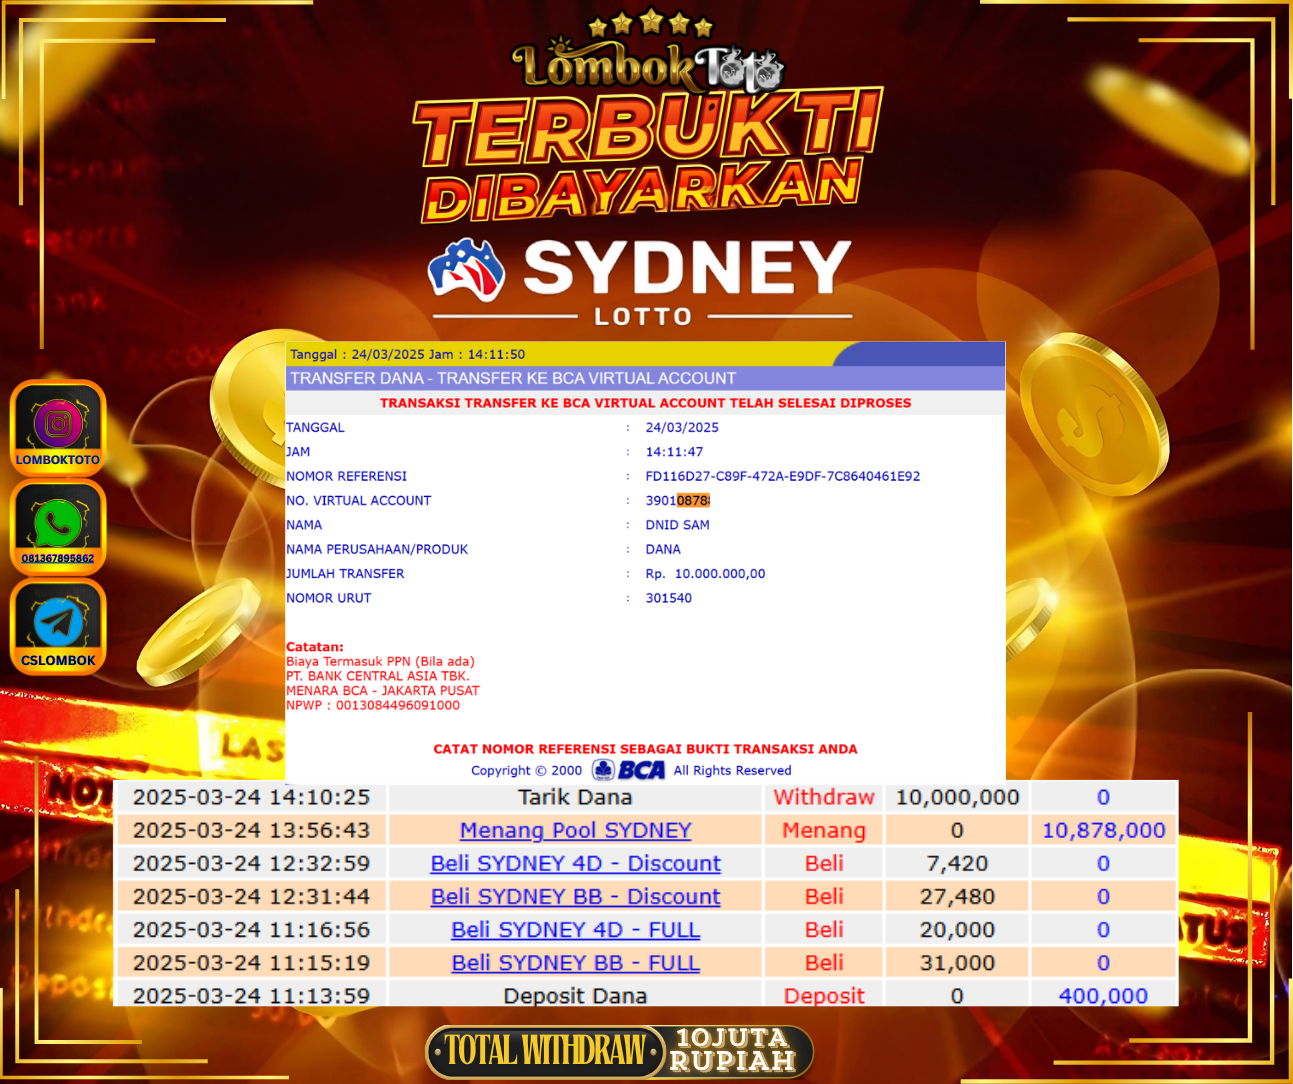Open Beli SYDNEY BB - Discount link

click(575, 896)
